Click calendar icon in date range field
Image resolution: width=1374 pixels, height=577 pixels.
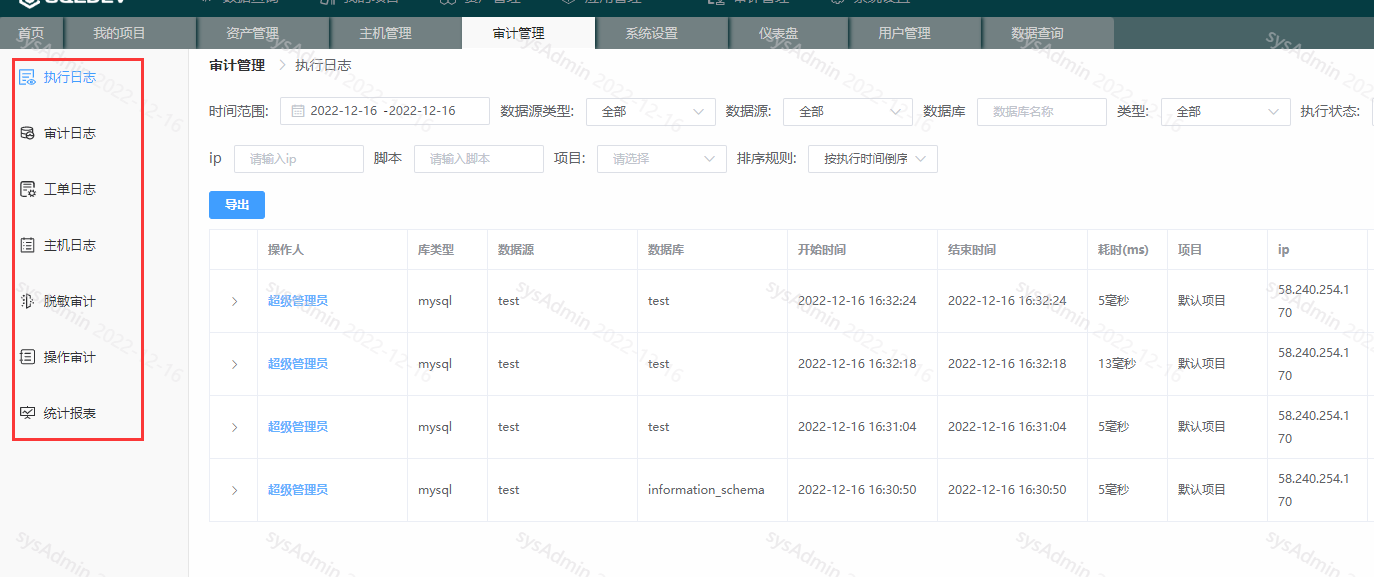pos(298,111)
